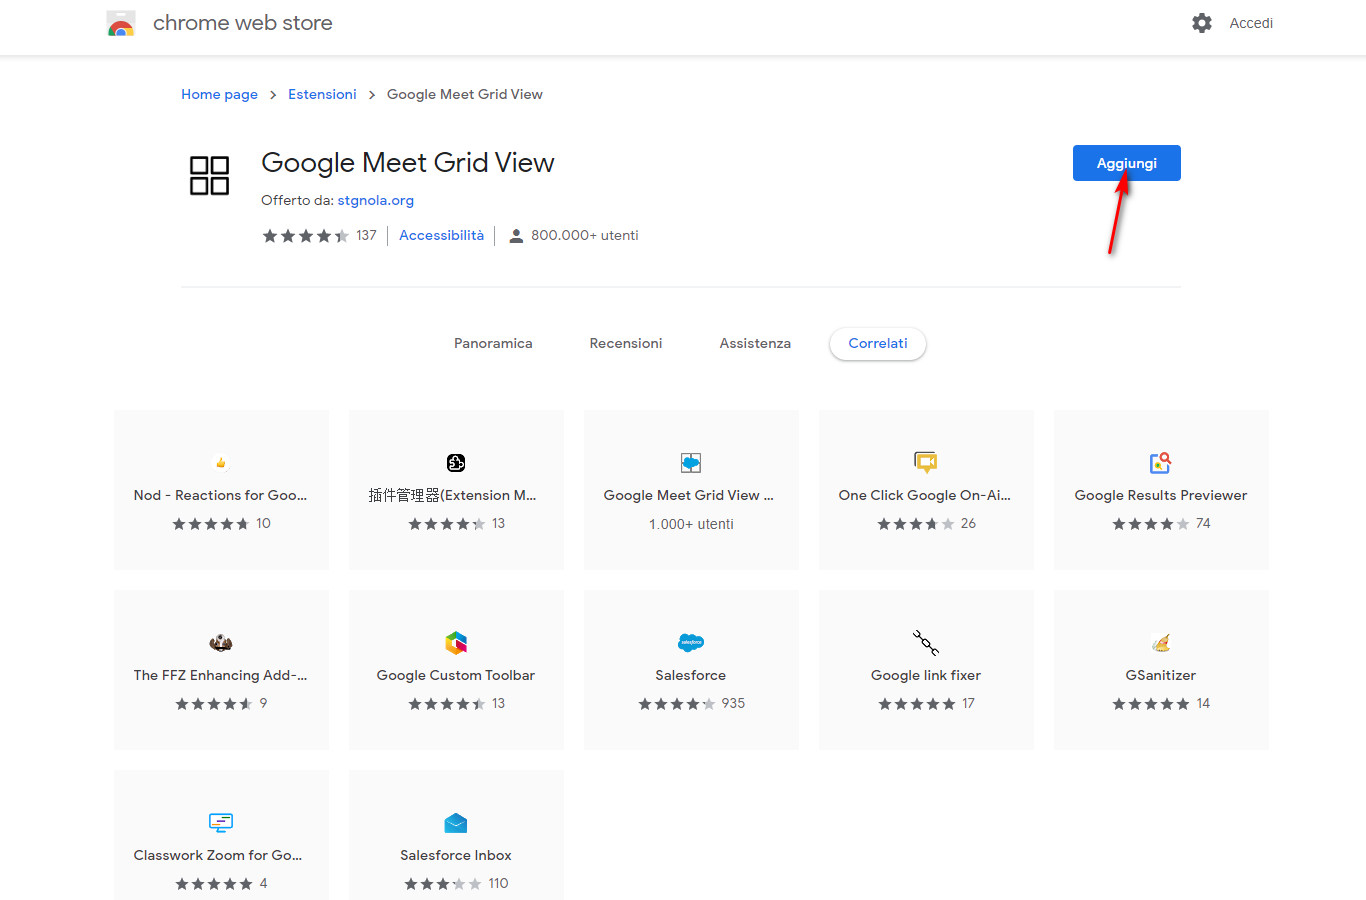
Task: Open the settings gear icon
Action: 1202,23
